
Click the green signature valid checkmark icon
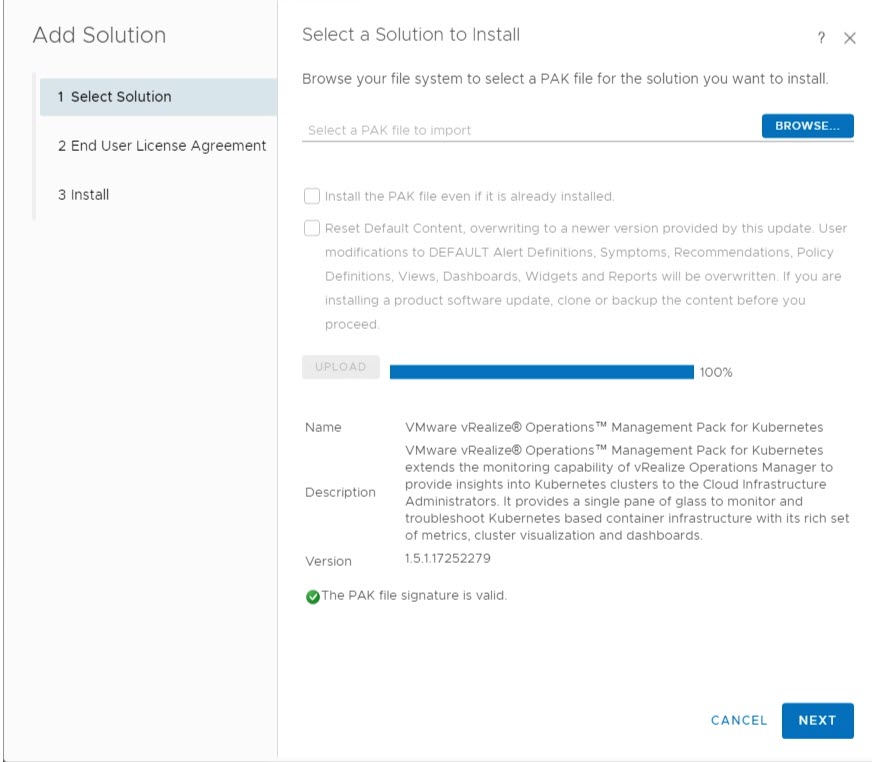click(313, 596)
